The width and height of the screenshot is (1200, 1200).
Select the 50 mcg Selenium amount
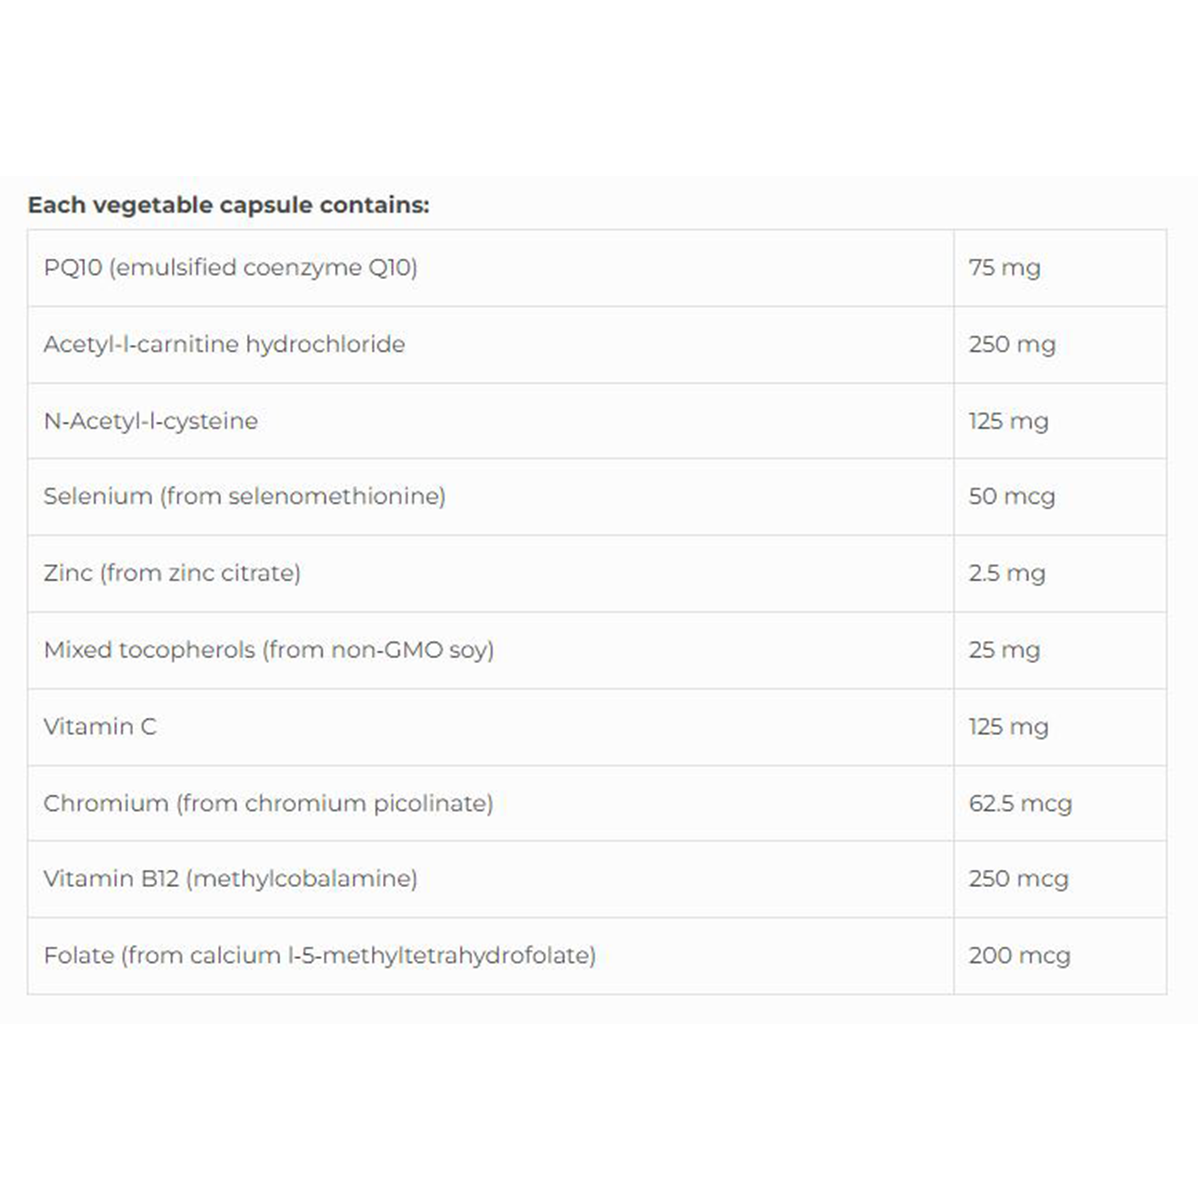[1011, 496]
